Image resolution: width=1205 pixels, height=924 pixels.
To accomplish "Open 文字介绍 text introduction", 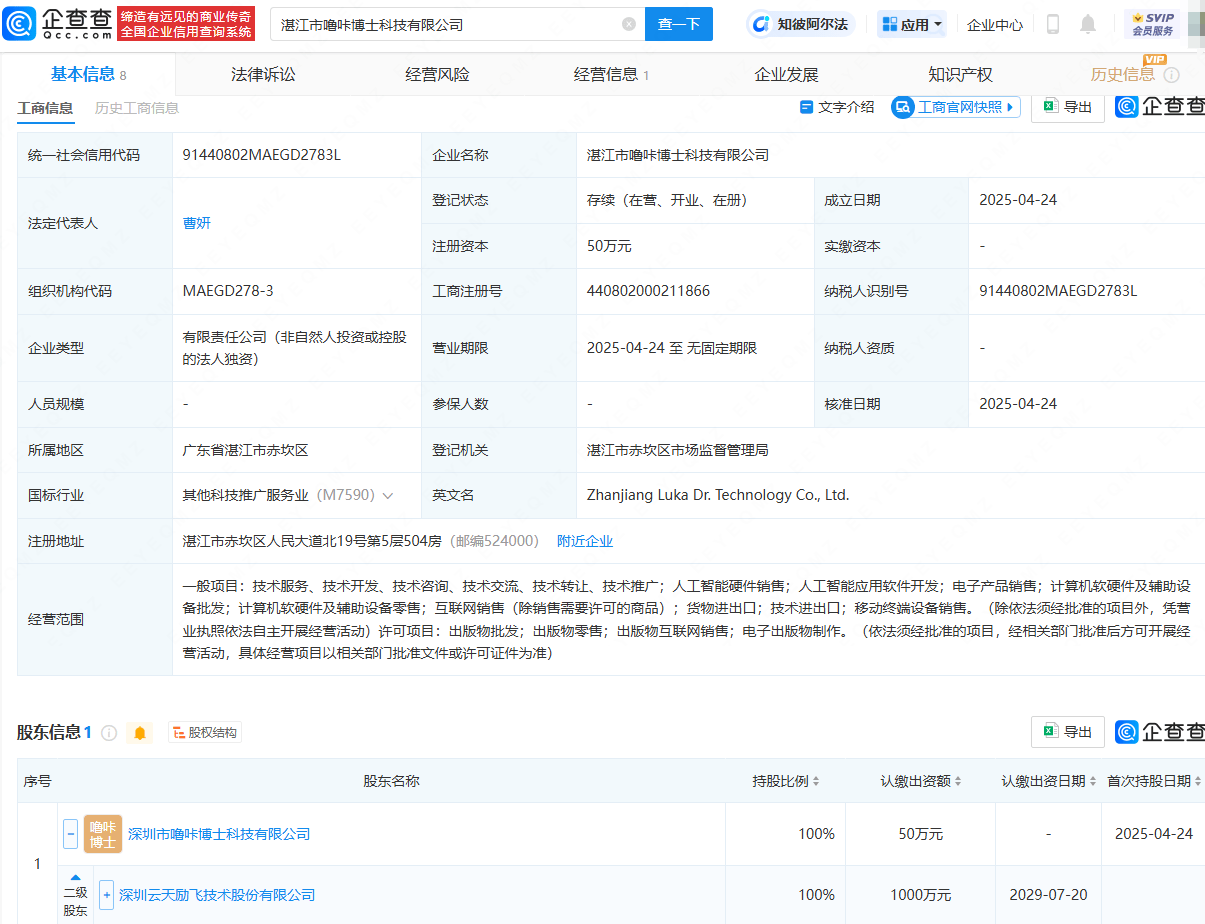I will pyautogui.click(x=837, y=107).
